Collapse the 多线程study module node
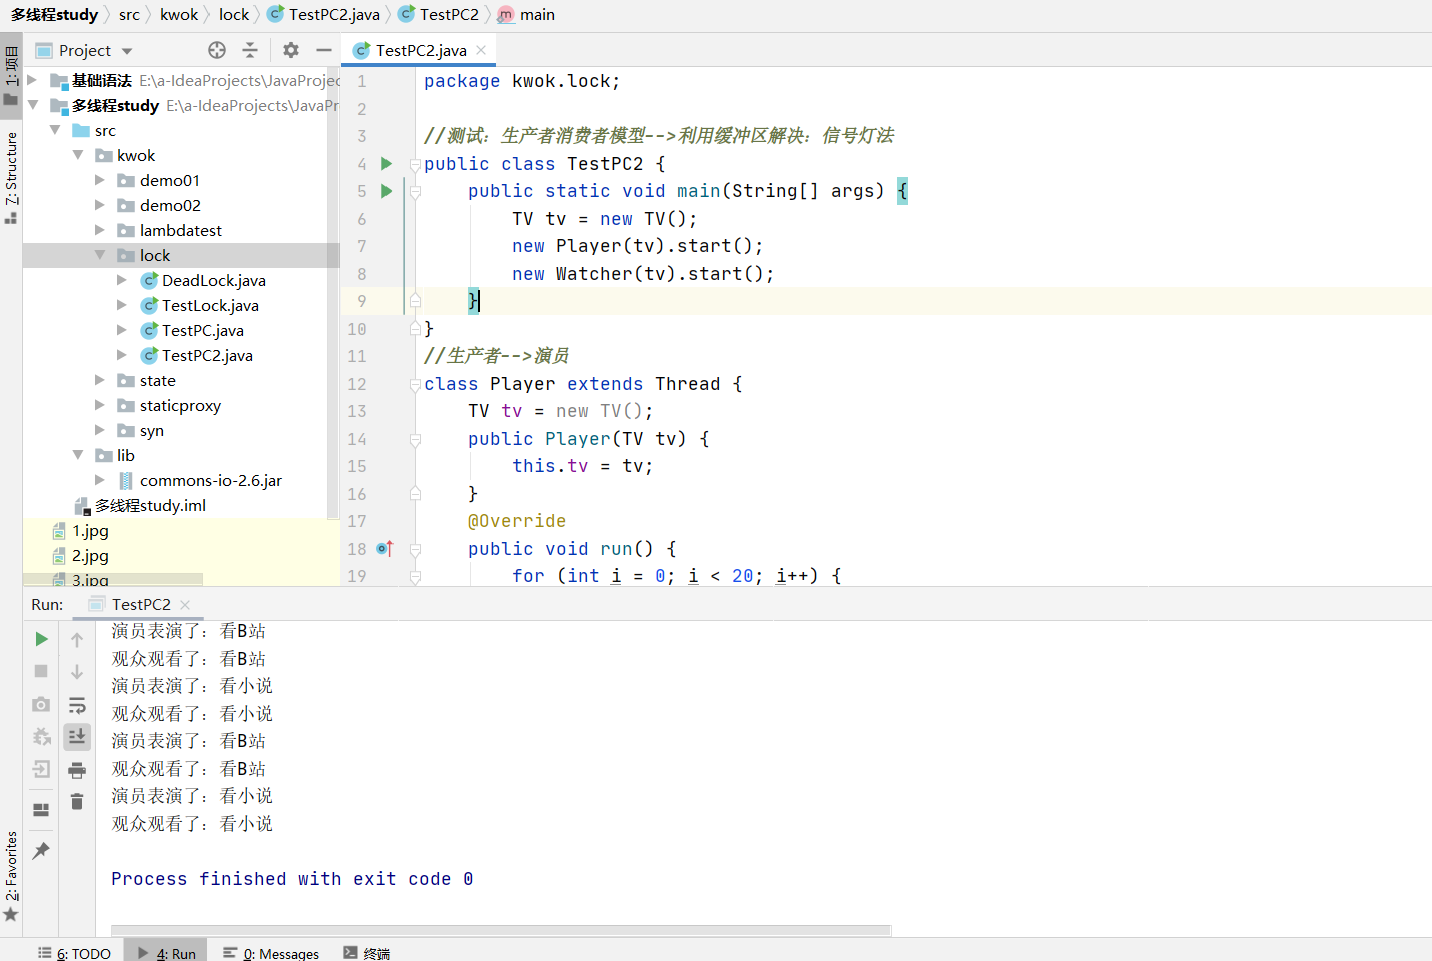Screen dimensions: 1432x961 [33, 105]
